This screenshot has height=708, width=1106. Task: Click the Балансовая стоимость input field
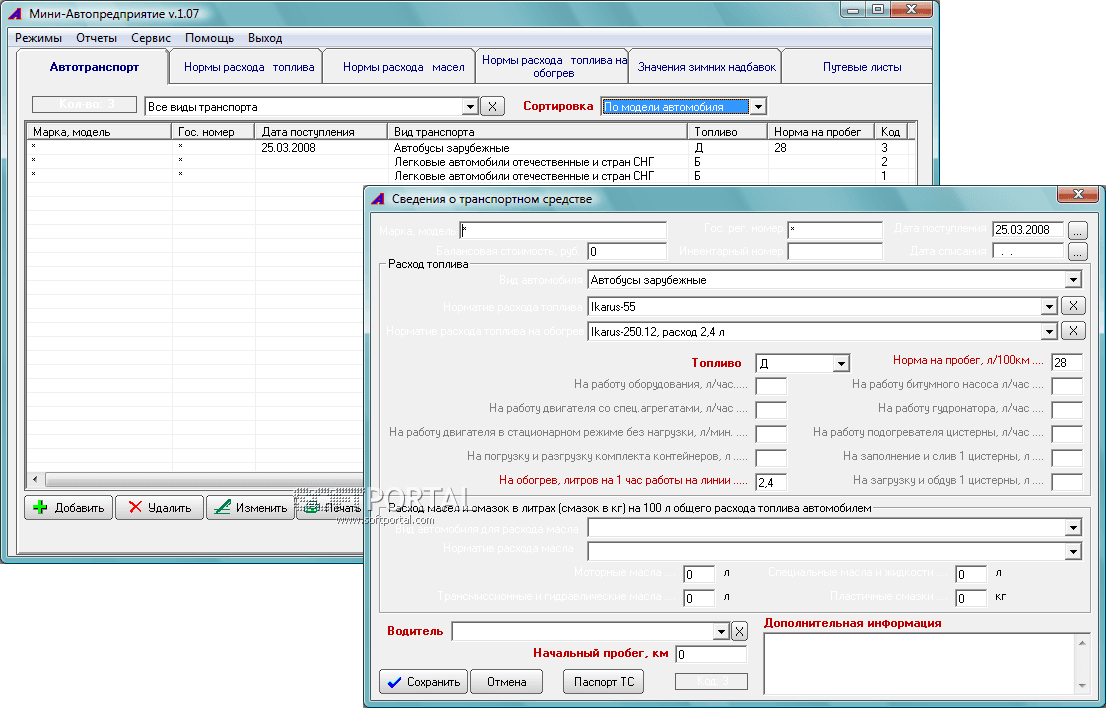click(x=627, y=252)
